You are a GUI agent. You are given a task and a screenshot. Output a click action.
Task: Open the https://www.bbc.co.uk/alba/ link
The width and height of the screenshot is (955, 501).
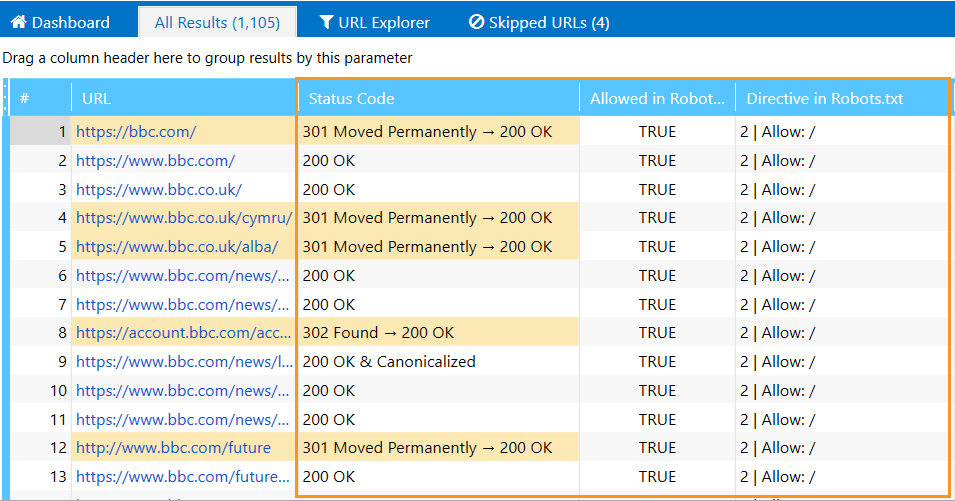(x=177, y=247)
